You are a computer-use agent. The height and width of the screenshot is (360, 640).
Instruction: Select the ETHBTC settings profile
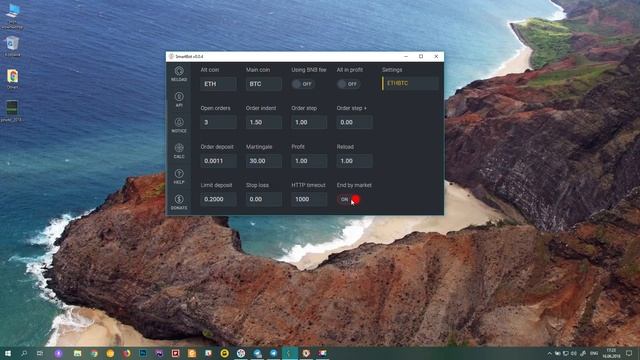410,83
